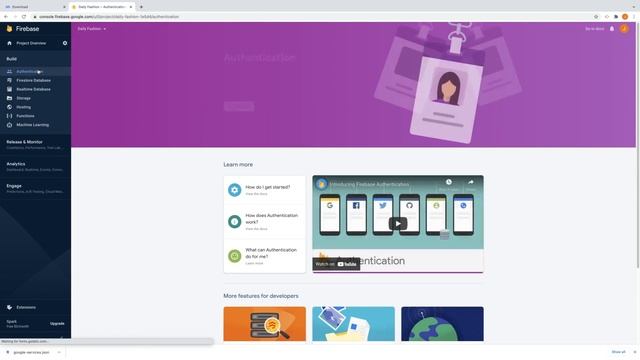Image resolution: width=640 pixels, height=360 pixels.
Task: Open the orange database search feature card
Action: [264, 324]
